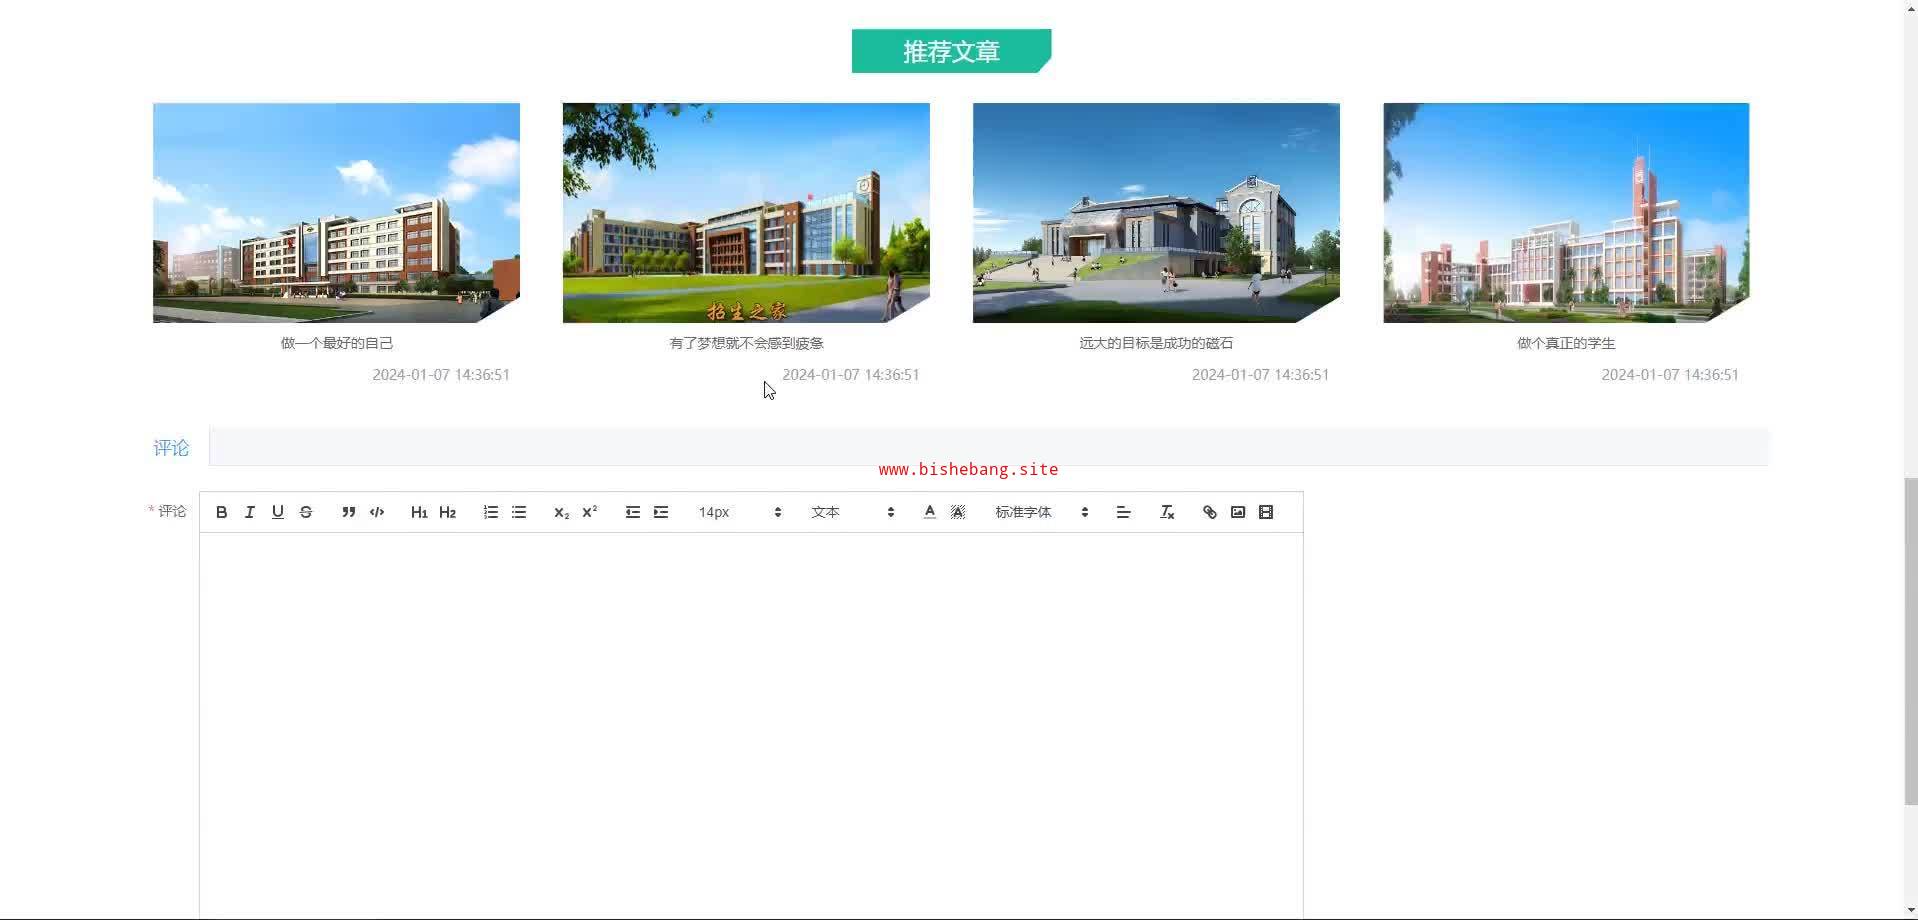The width and height of the screenshot is (1918, 920).
Task: Open article thumbnail for 做个真正的学生
Action: click(1566, 213)
